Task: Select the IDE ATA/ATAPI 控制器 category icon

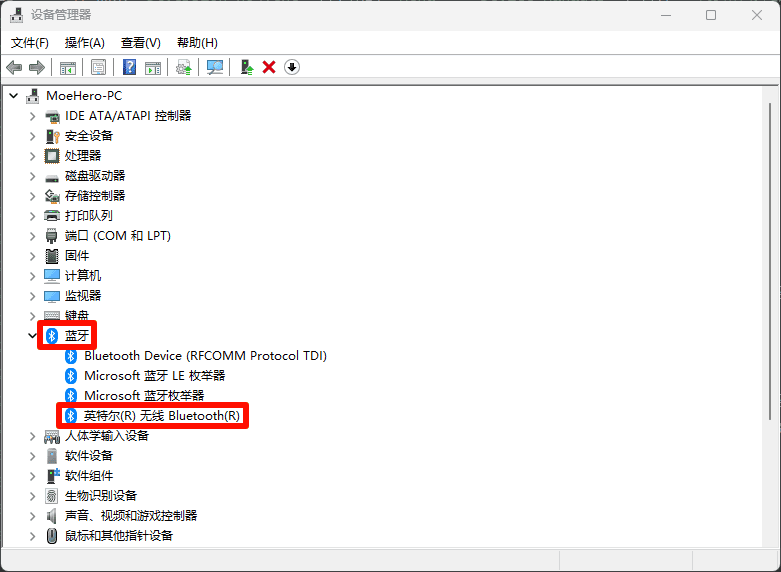Action: coord(52,116)
